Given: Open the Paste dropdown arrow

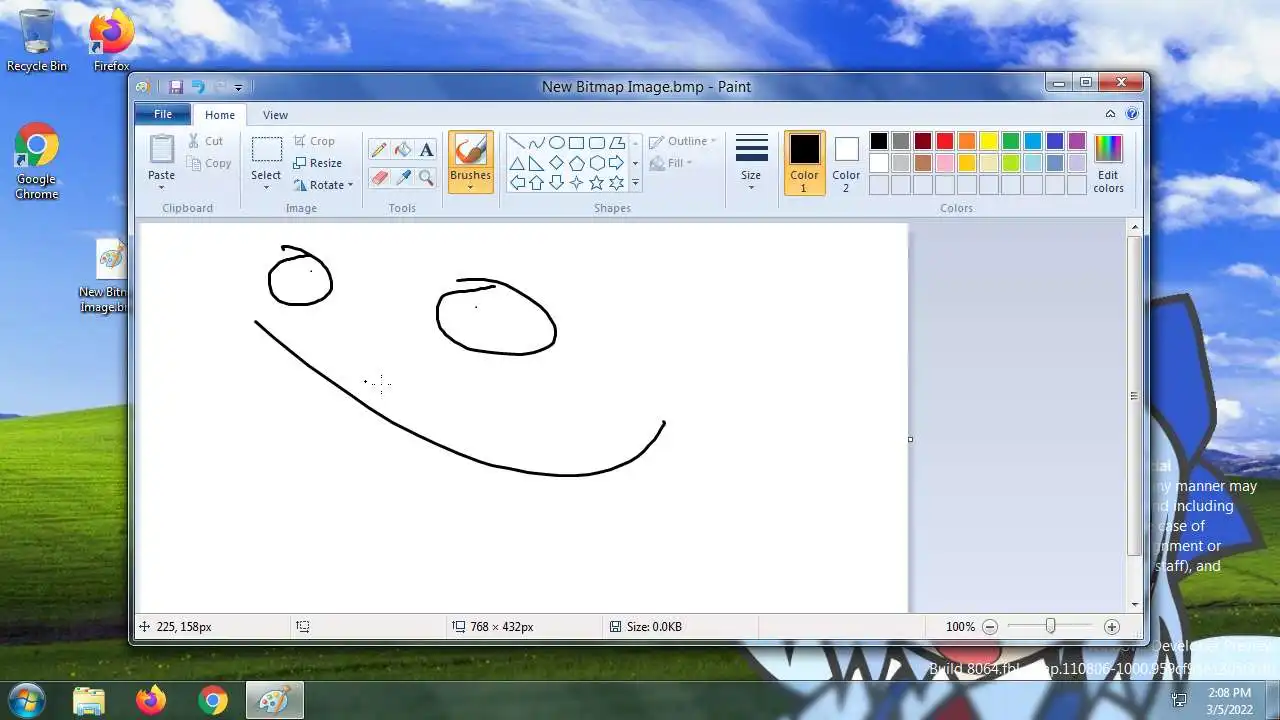Looking at the screenshot, I should (x=162, y=187).
